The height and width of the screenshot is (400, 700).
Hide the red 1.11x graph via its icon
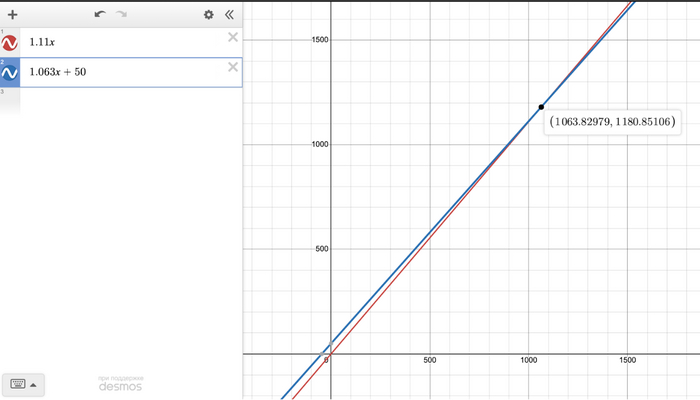(9, 43)
